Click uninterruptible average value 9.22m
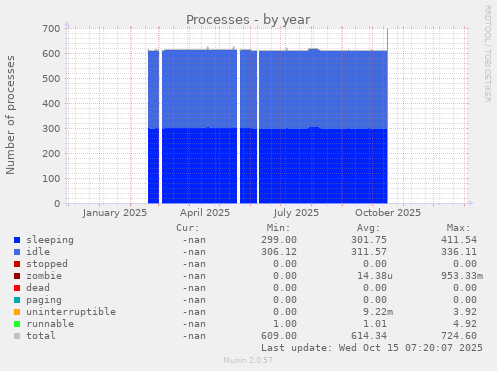 point(378,312)
